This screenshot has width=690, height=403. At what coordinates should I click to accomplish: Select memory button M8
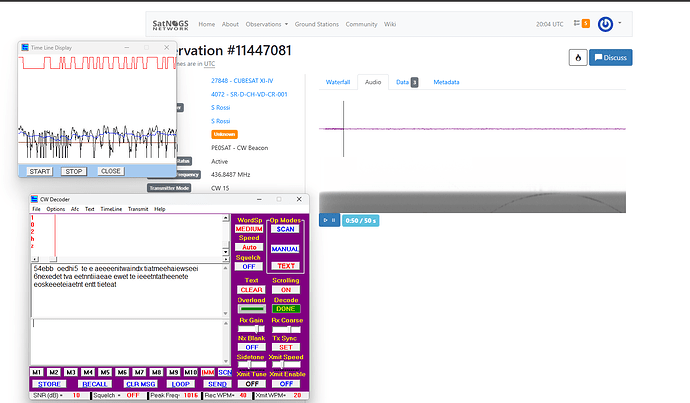coord(156,372)
